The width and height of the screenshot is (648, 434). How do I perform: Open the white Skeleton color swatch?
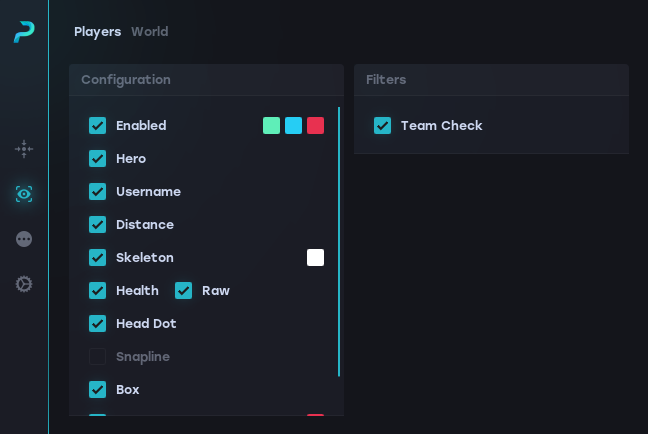pos(315,258)
